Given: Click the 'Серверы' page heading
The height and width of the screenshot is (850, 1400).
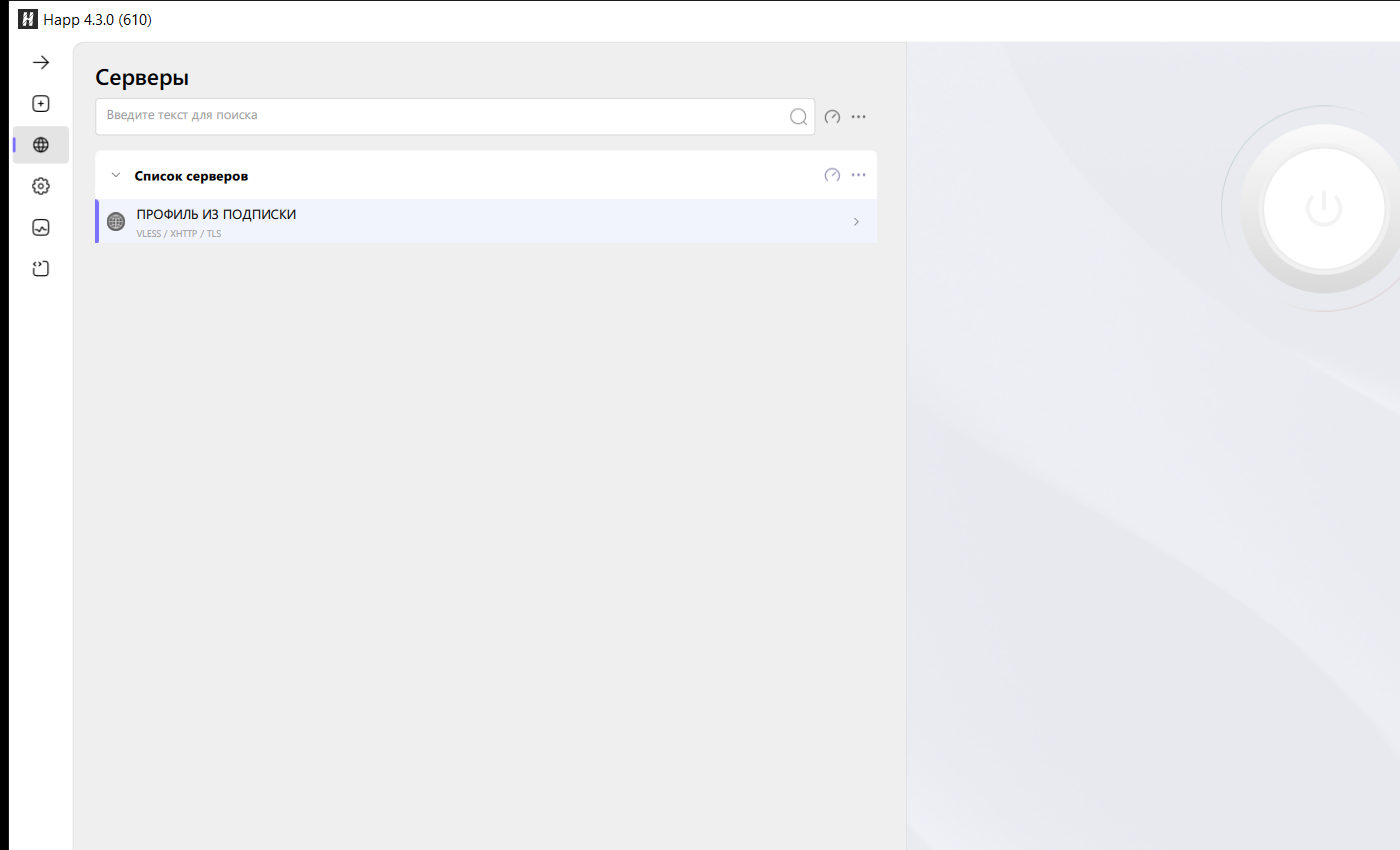Looking at the screenshot, I should pyautogui.click(x=142, y=77).
